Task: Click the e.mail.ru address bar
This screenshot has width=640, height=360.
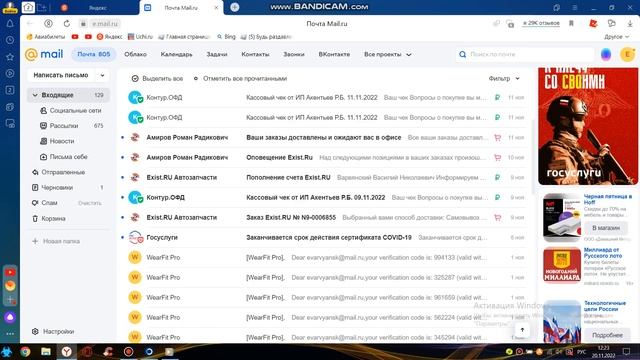Action: coord(104,24)
